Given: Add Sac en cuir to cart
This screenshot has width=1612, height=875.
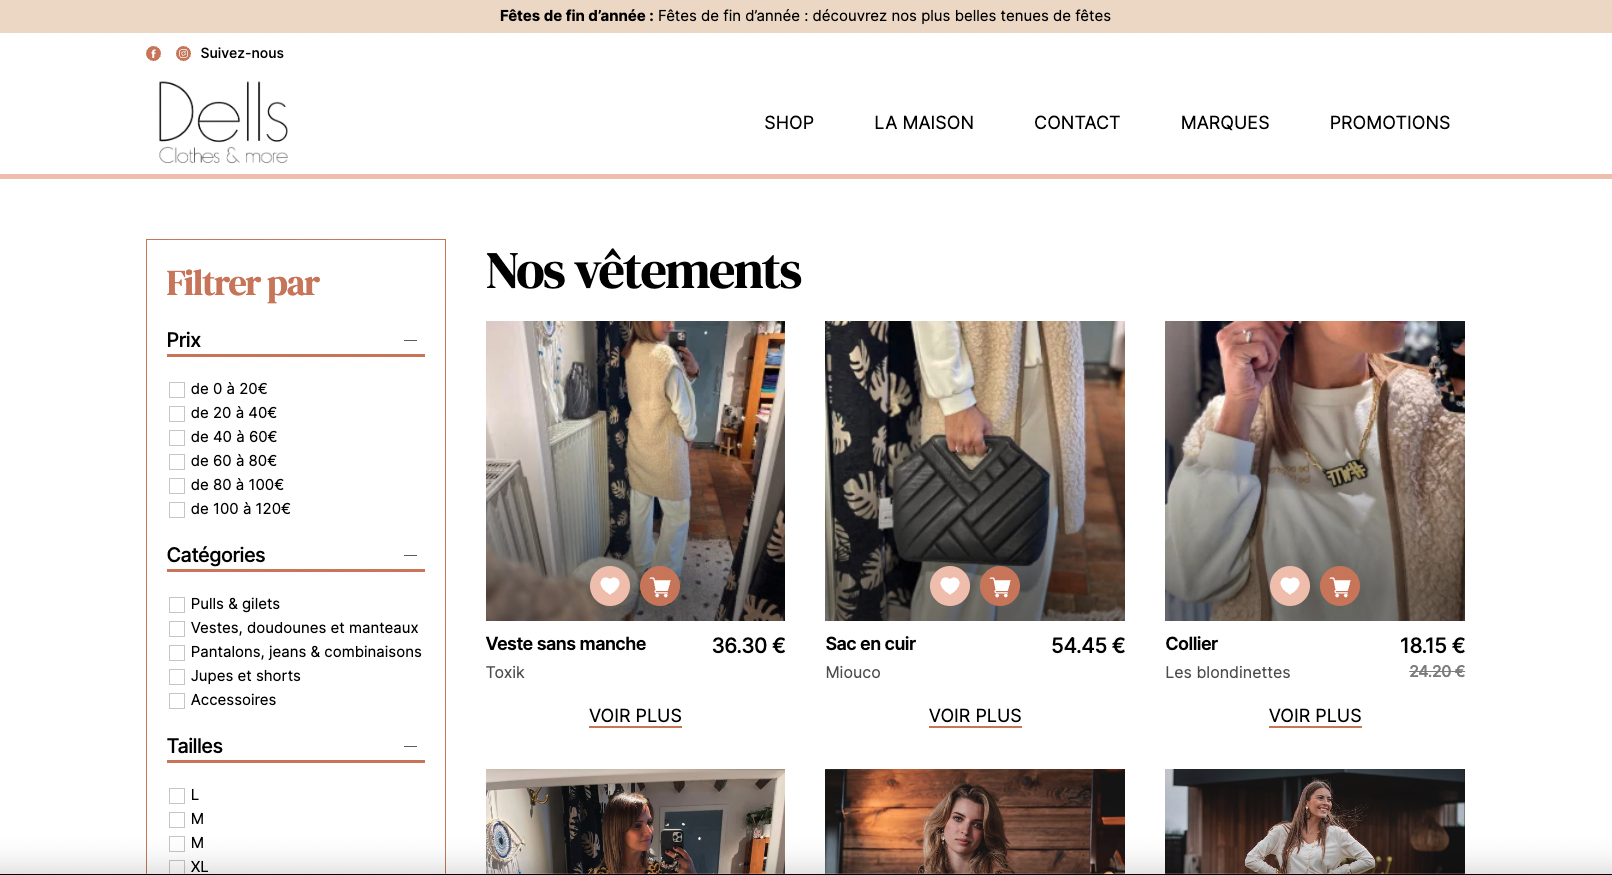Looking at the screenshot, I should pyautogui.click(x=1000, y=586).
